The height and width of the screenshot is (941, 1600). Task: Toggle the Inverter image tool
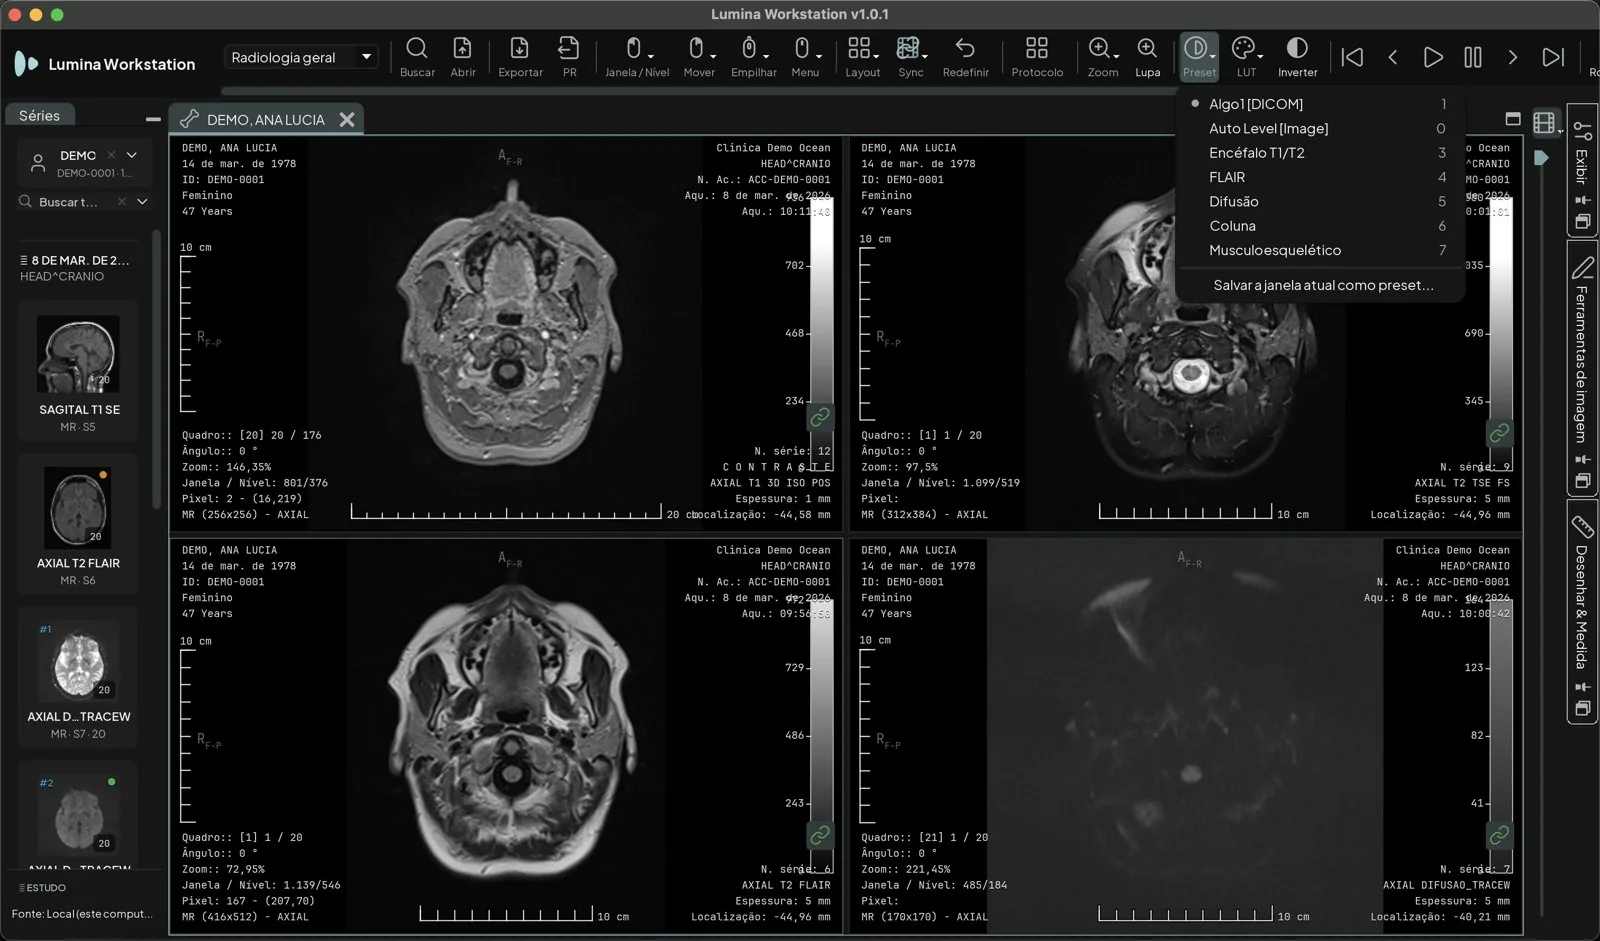pos(1297,57)
